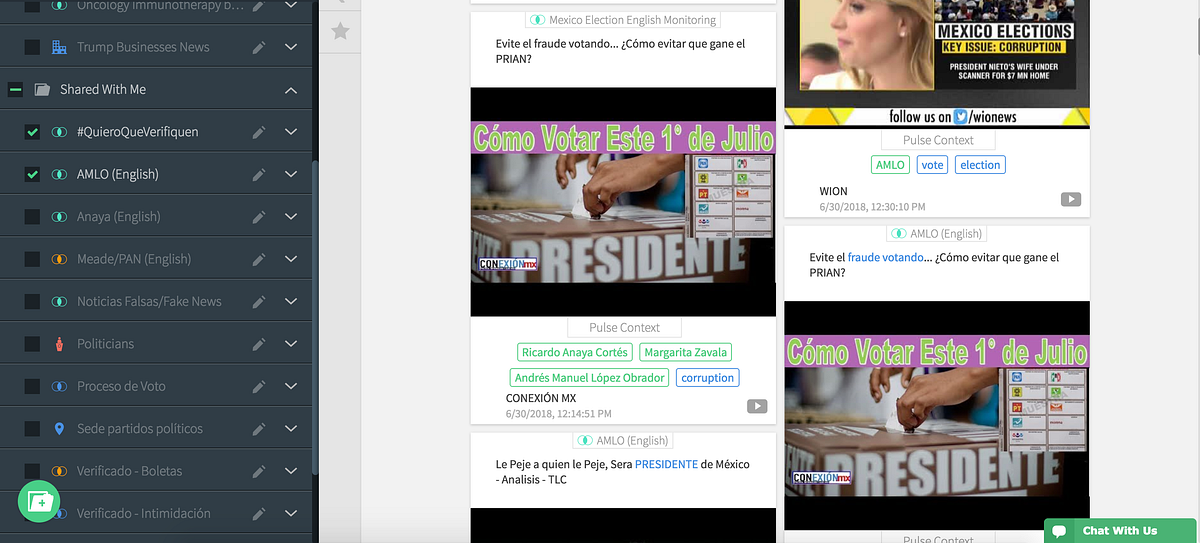The image size is (1200, 543).
Task: Click the Meade/PAN orange pulse icon
Action: 59,259
